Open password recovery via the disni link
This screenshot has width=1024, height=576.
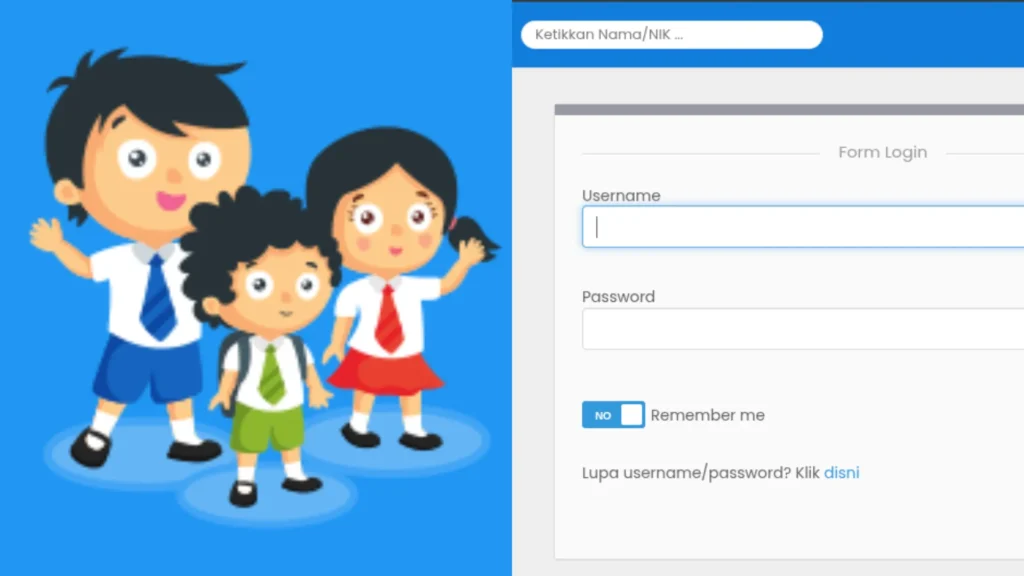841,472
